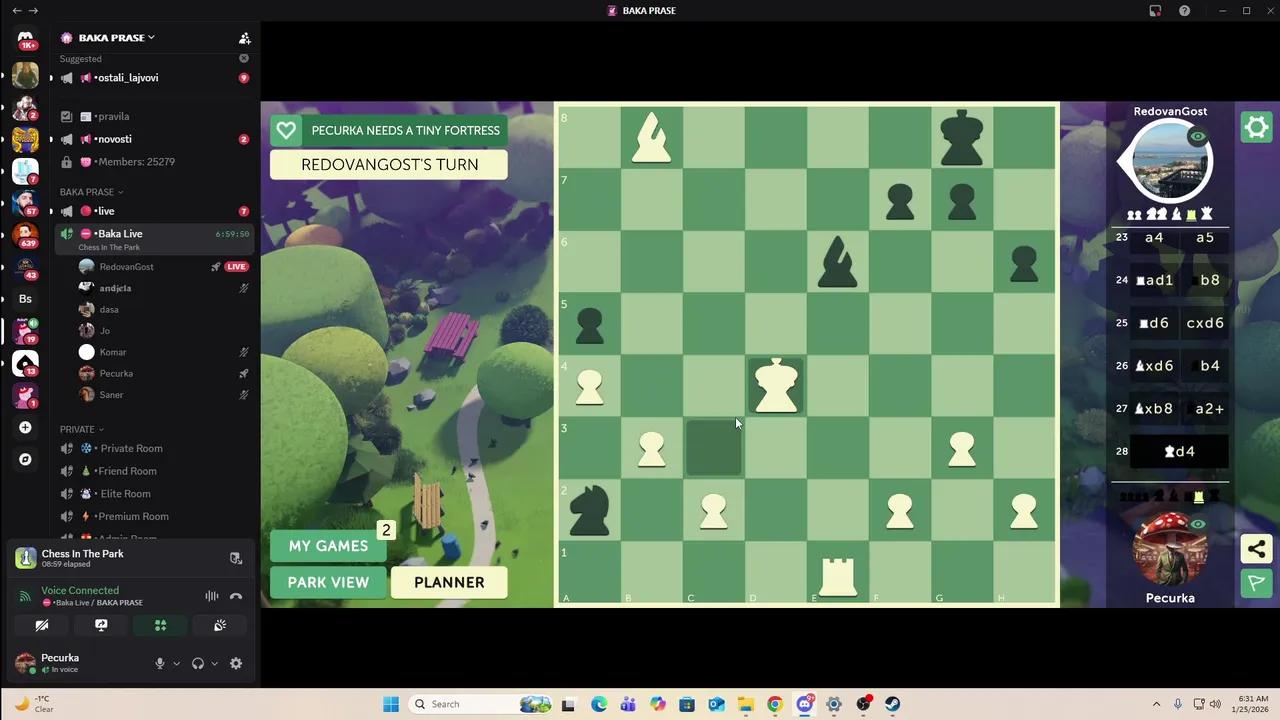Image resolution: width=1280 pixels, height=720 pixels.
Task: Click the share your screen icon
Action: click(x=101, y=625)
